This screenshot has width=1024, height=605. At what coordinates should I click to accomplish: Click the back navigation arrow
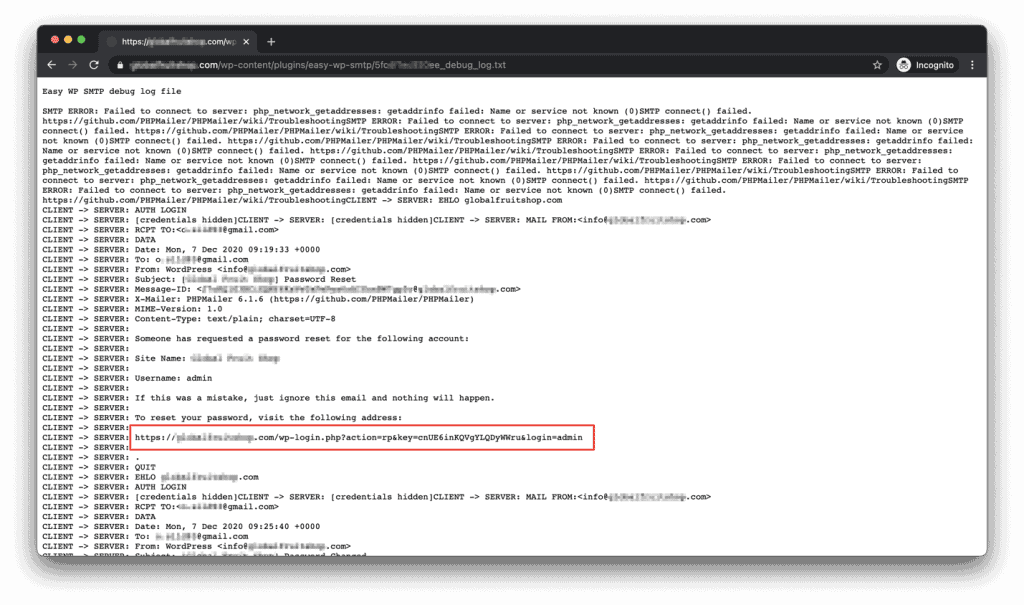click(x=51, y=64)
